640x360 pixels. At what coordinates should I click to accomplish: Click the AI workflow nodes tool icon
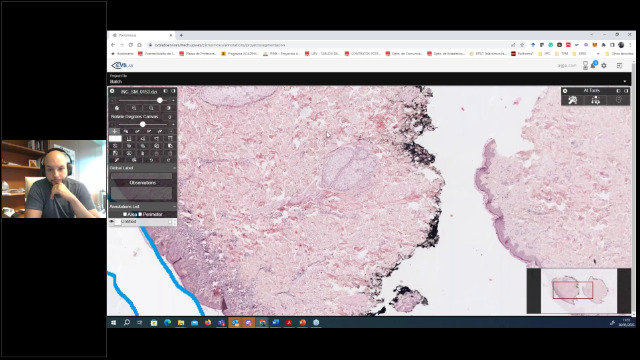[596, 100]
